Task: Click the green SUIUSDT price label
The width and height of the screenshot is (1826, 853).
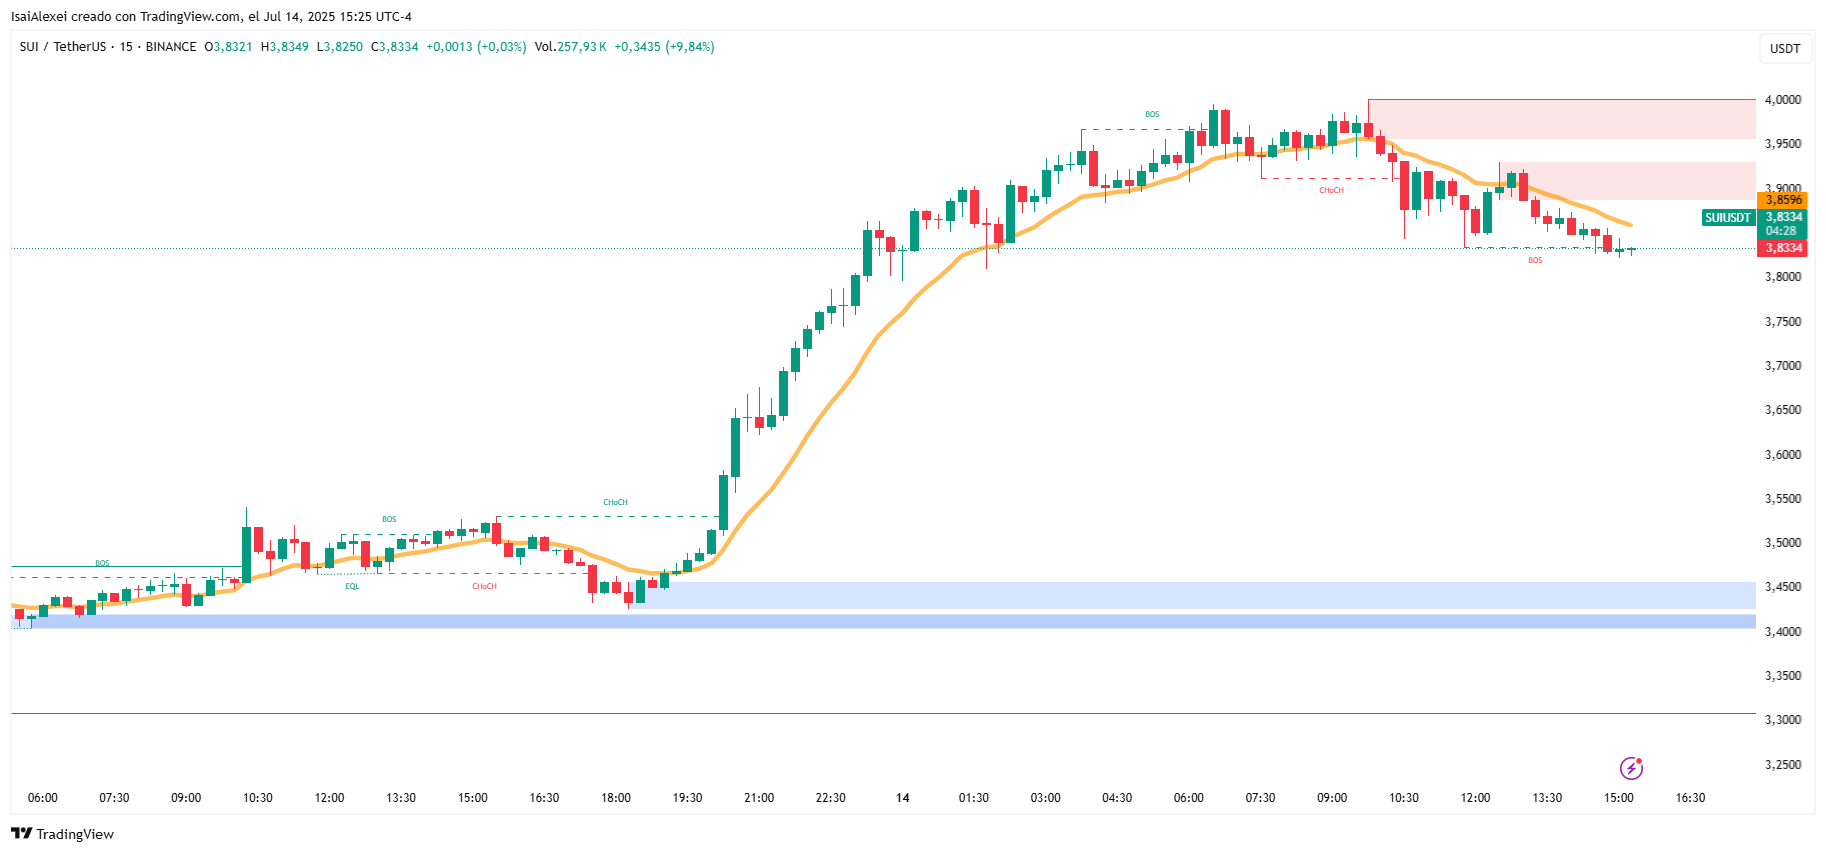Action: (1728, 217)
